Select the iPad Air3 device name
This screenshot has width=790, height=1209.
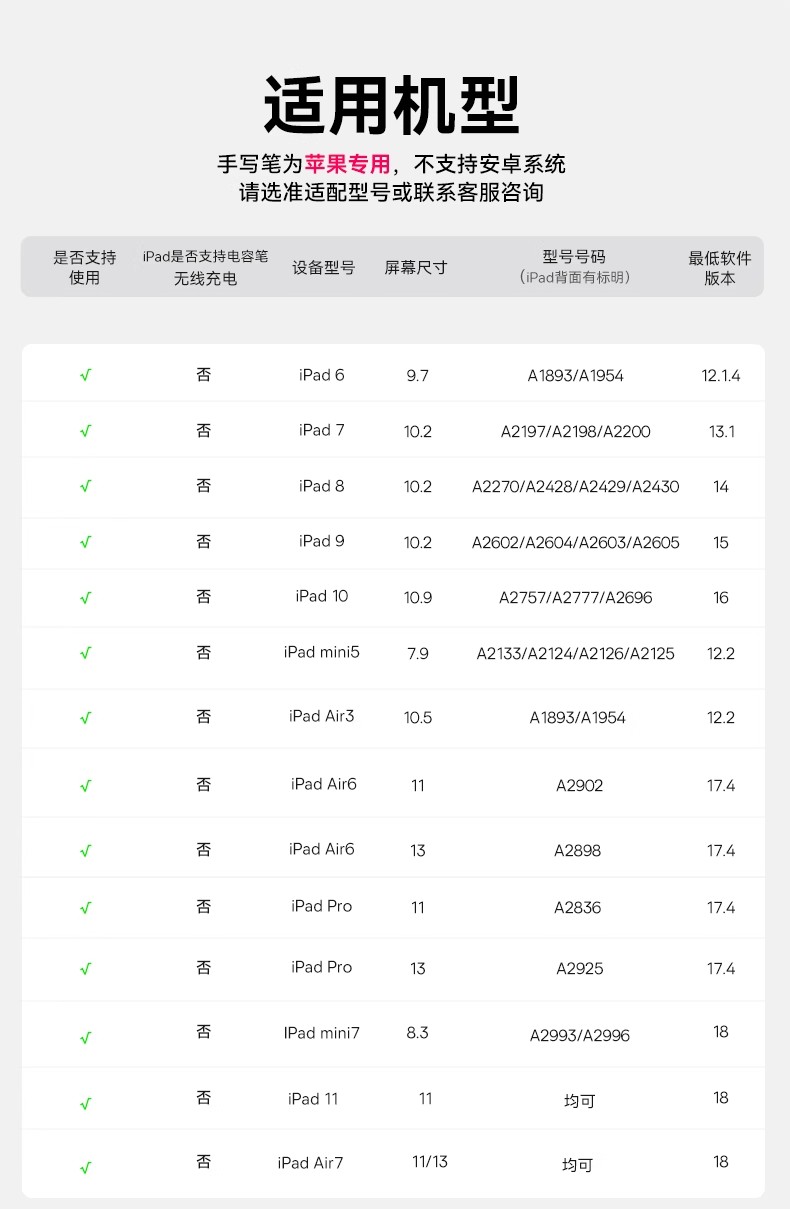click(x=322, y=716)
